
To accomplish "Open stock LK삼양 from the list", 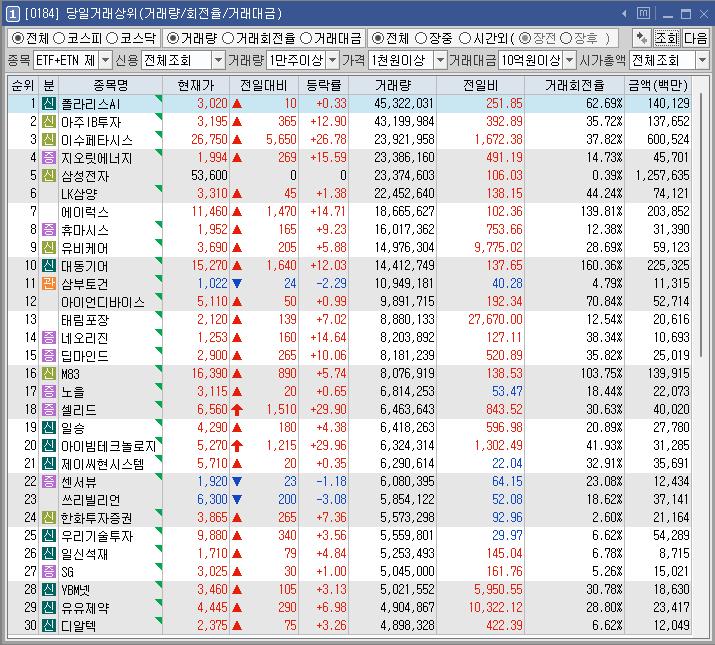I will click(79, 194).
